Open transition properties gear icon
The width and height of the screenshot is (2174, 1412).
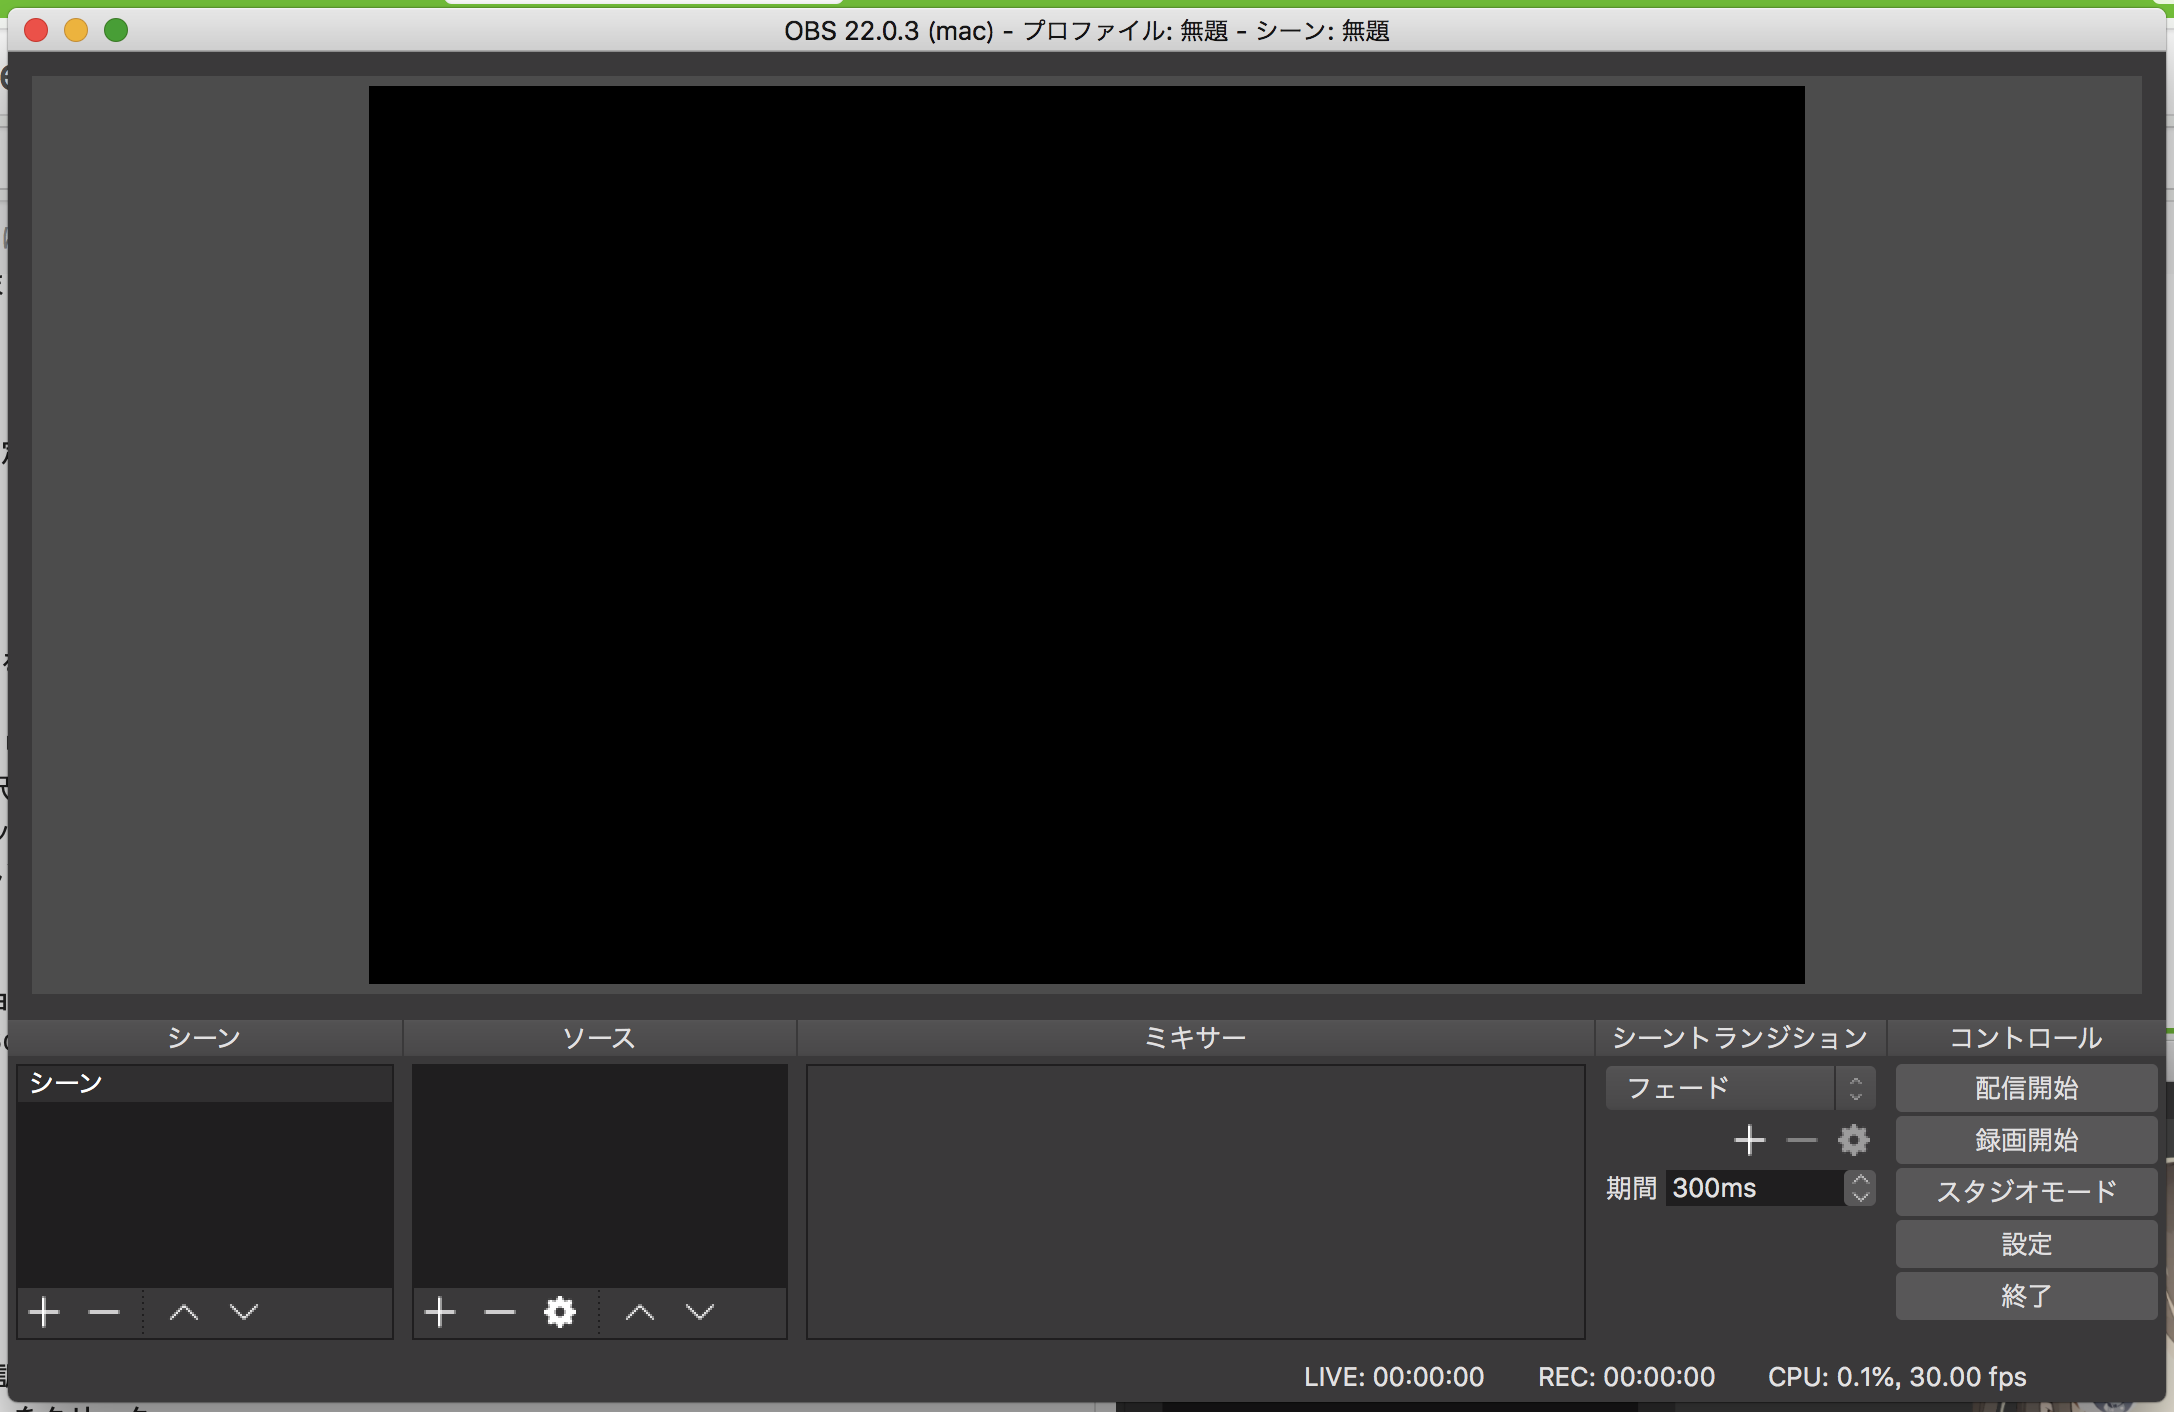point(1853,1140)
